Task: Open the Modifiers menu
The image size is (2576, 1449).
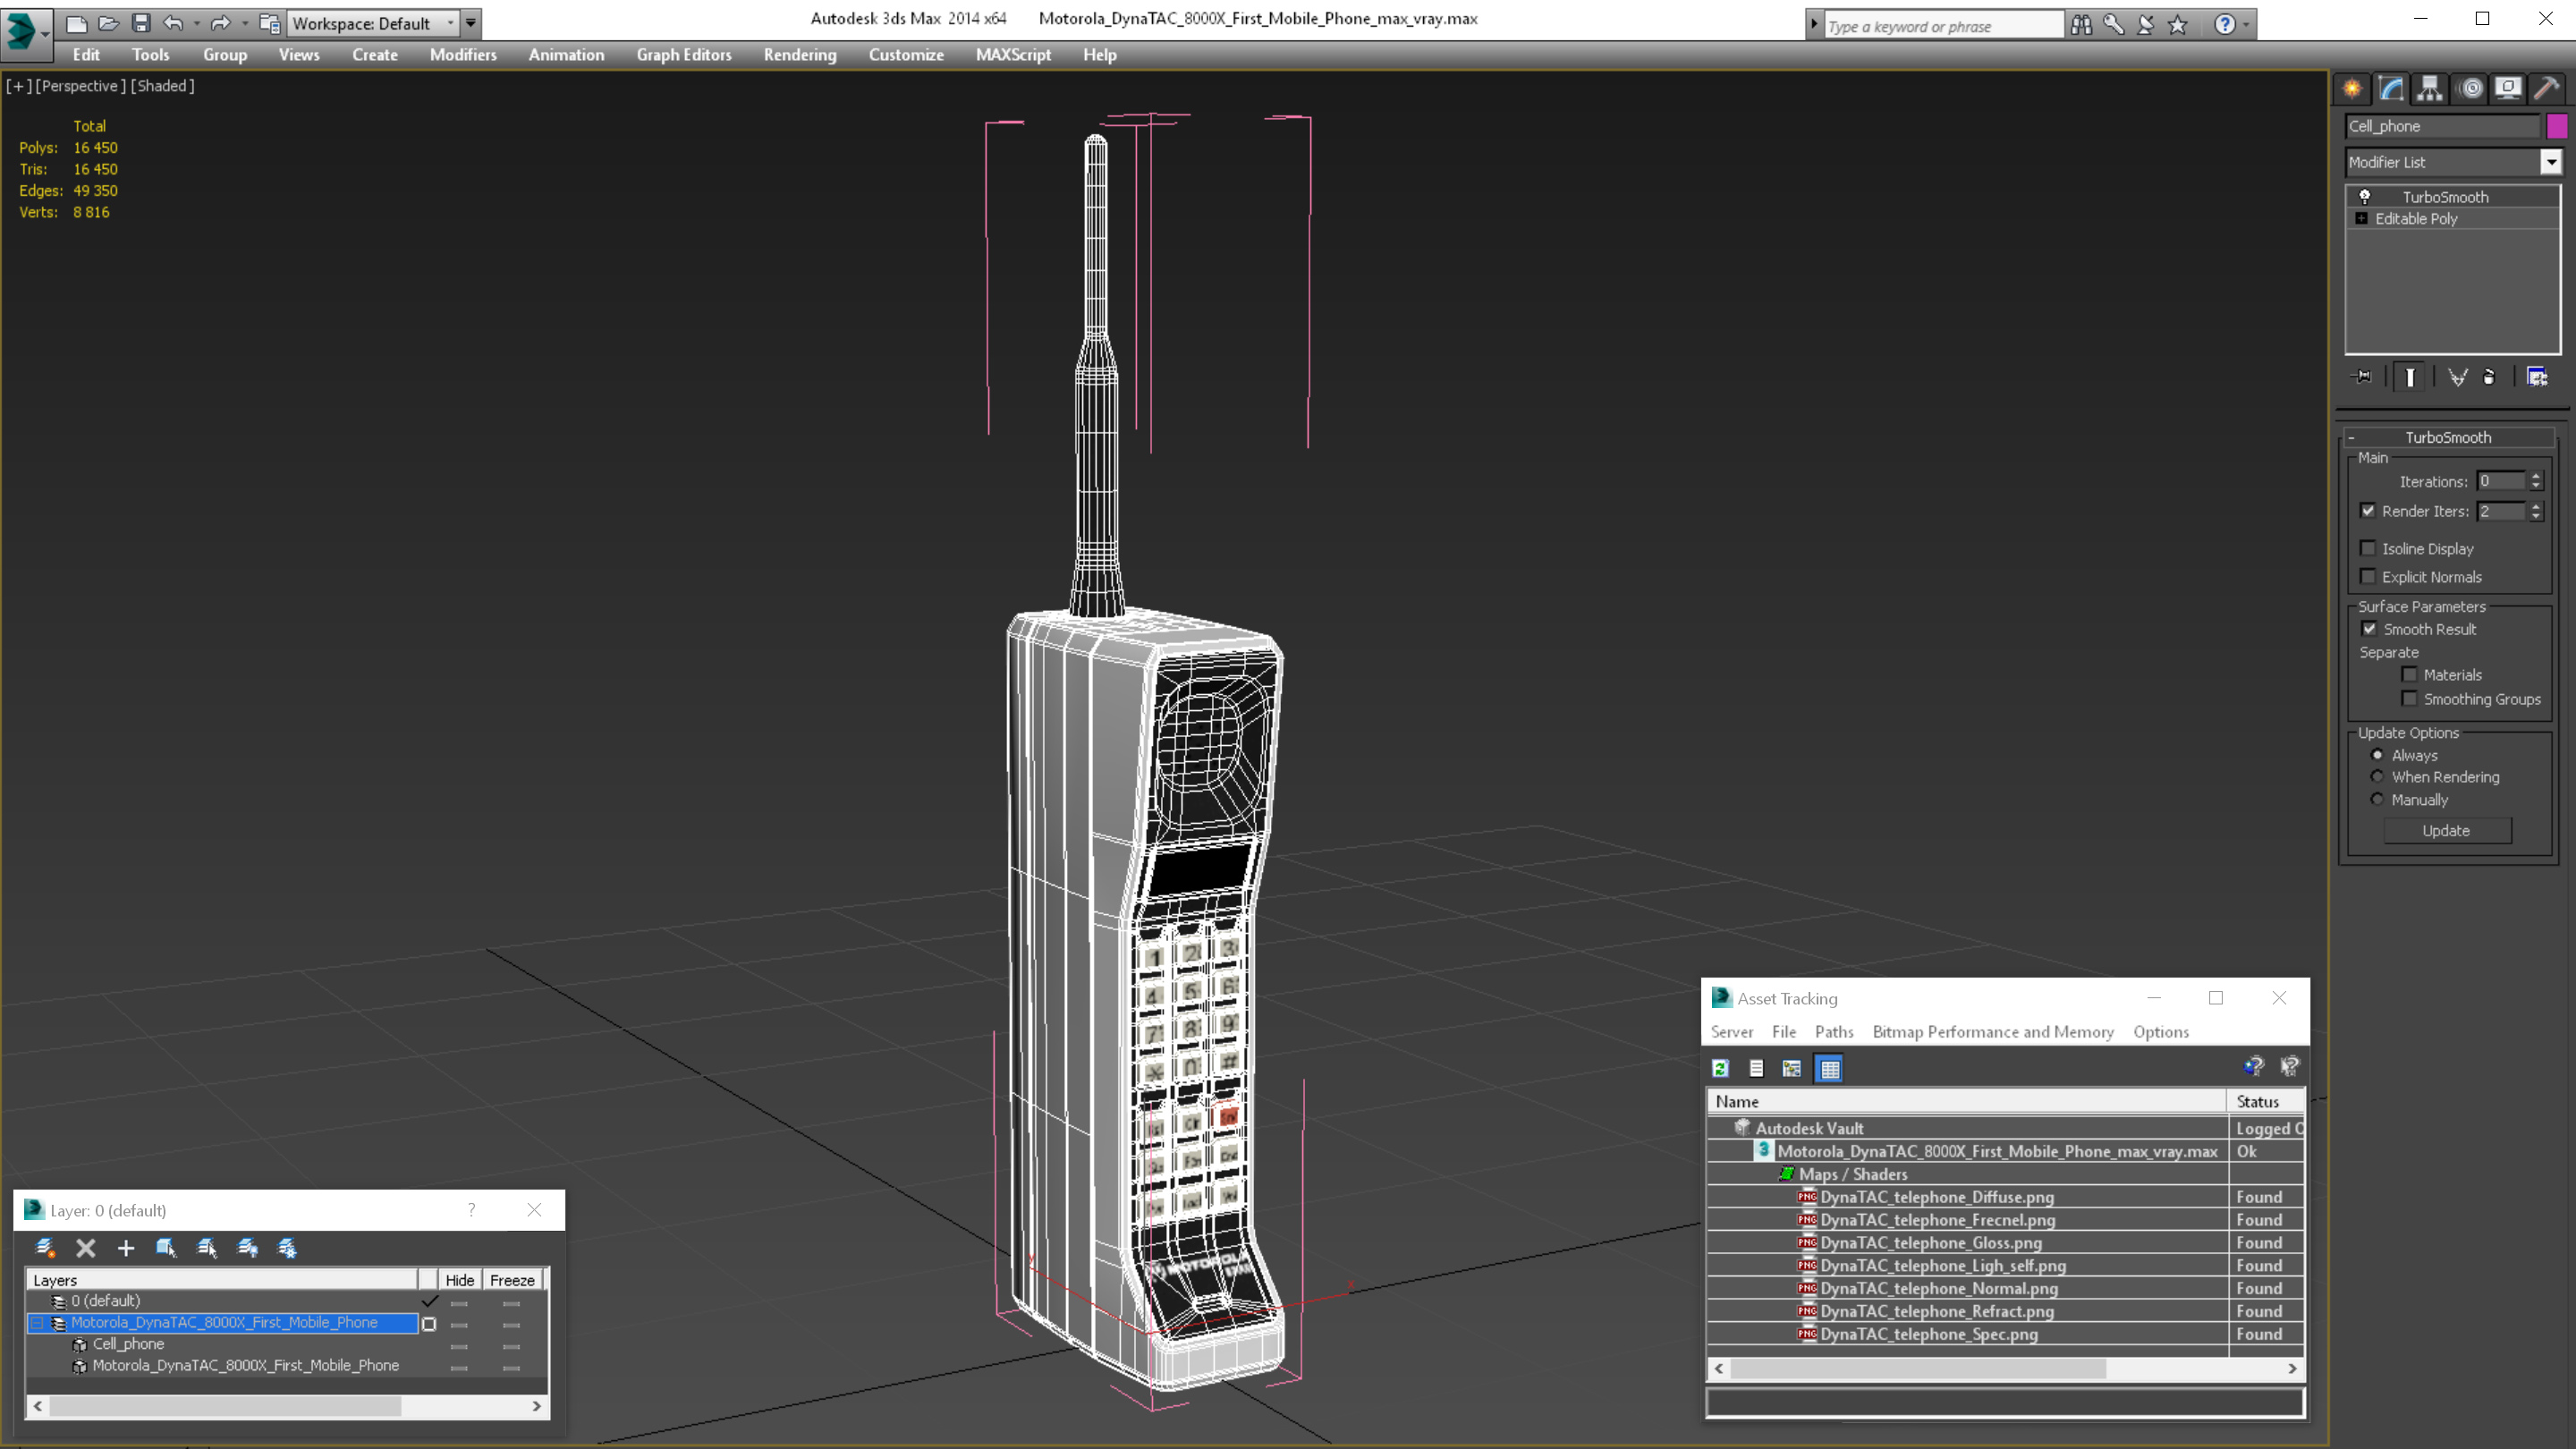Action: (x=463, y=55)
